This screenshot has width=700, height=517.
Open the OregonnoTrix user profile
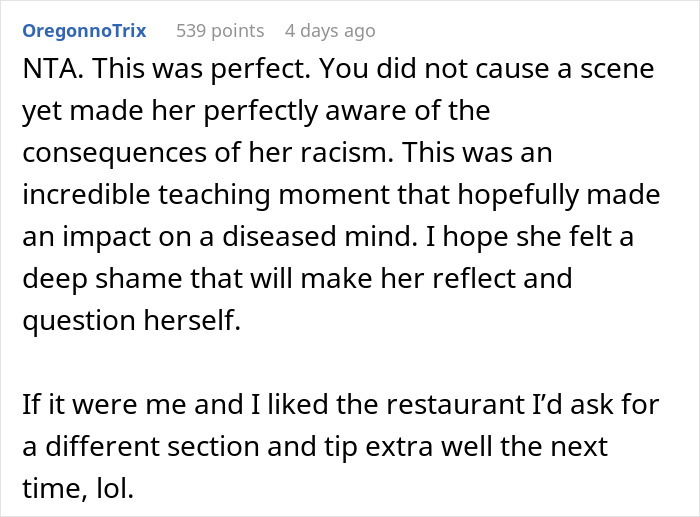click(84, 31)
